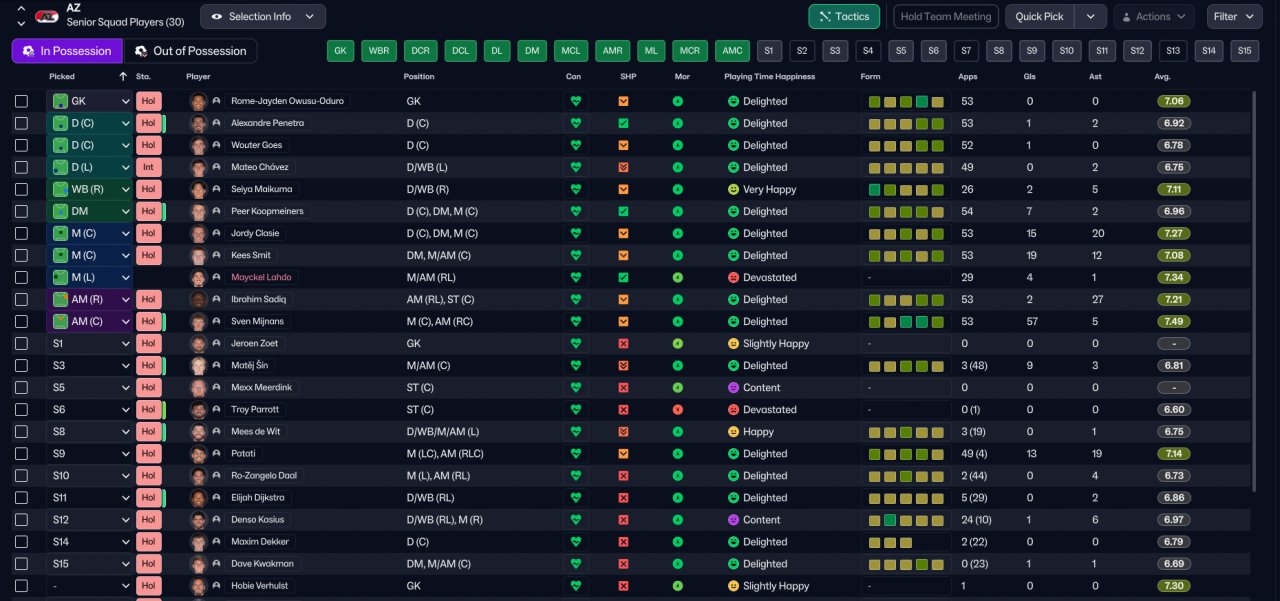Click the Picked column sort arrow
Viewport: 1280px width, 601px height.
click(123, 77)
